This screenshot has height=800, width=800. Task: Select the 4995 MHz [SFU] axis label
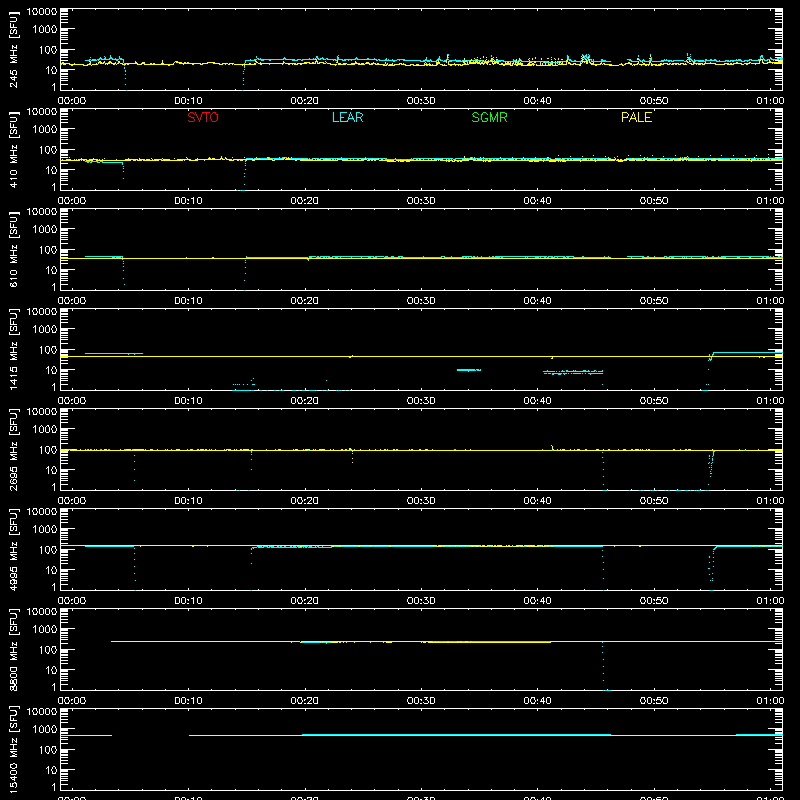pos(14,549)
